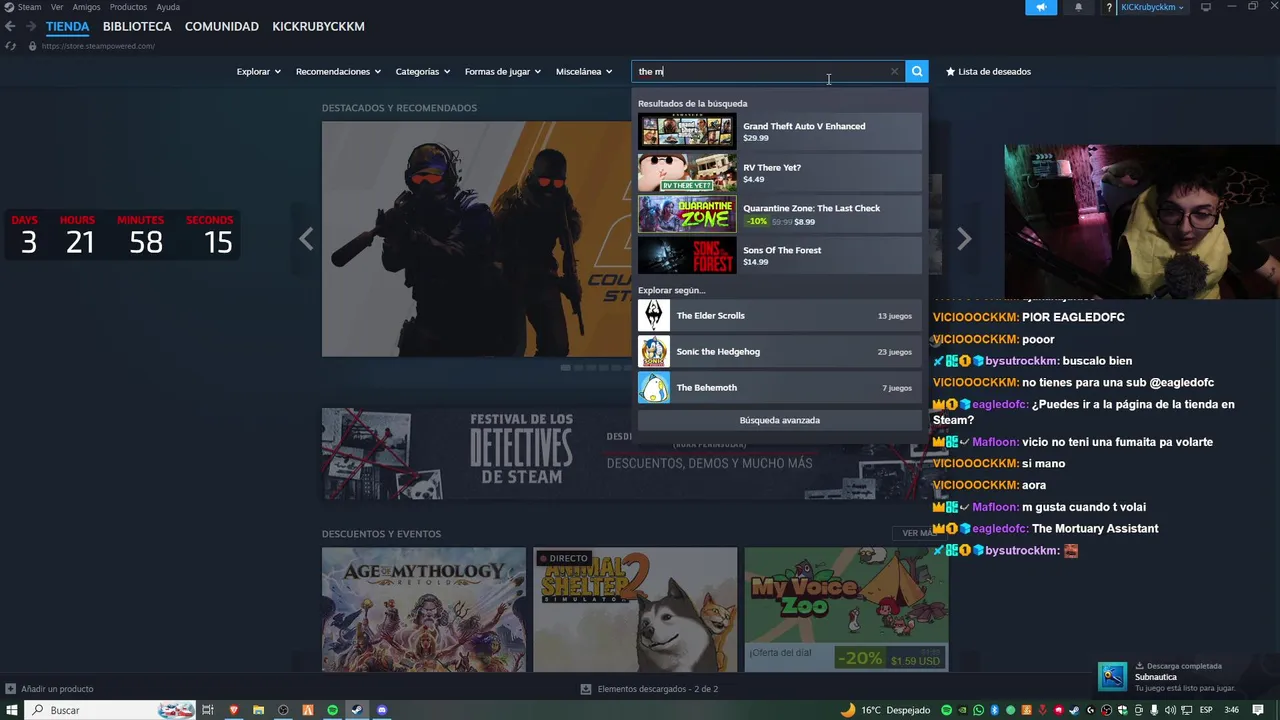This screenshot has height=720, width=1280.
Task: Open featured Counter-Strike banner image
Action: pos(476,239)
